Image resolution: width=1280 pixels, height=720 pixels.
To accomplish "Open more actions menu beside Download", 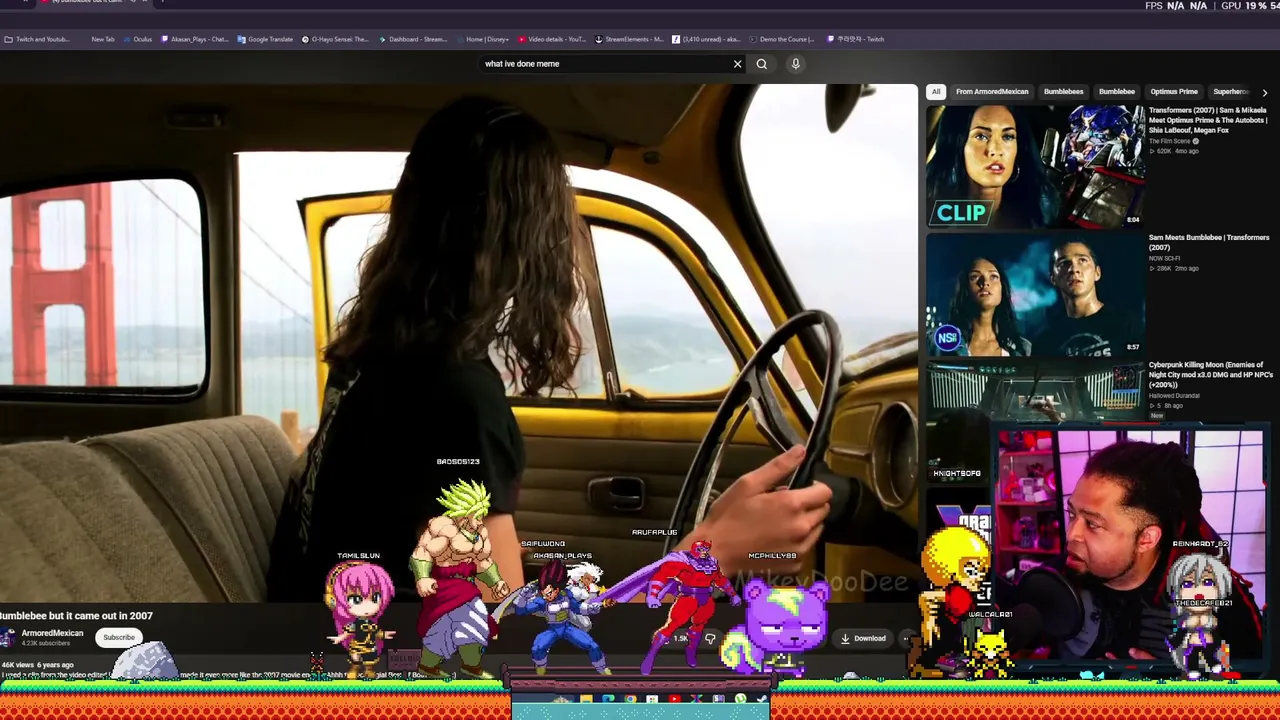I will coord(906,638).
